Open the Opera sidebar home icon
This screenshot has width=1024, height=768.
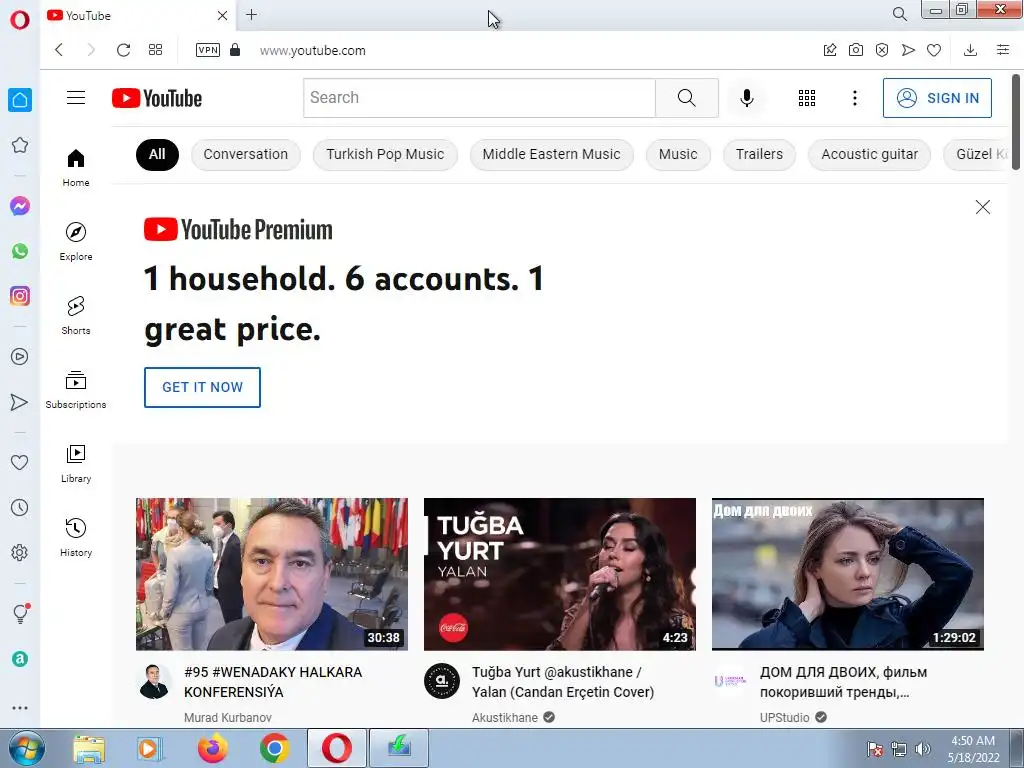(x=20, y=100)
